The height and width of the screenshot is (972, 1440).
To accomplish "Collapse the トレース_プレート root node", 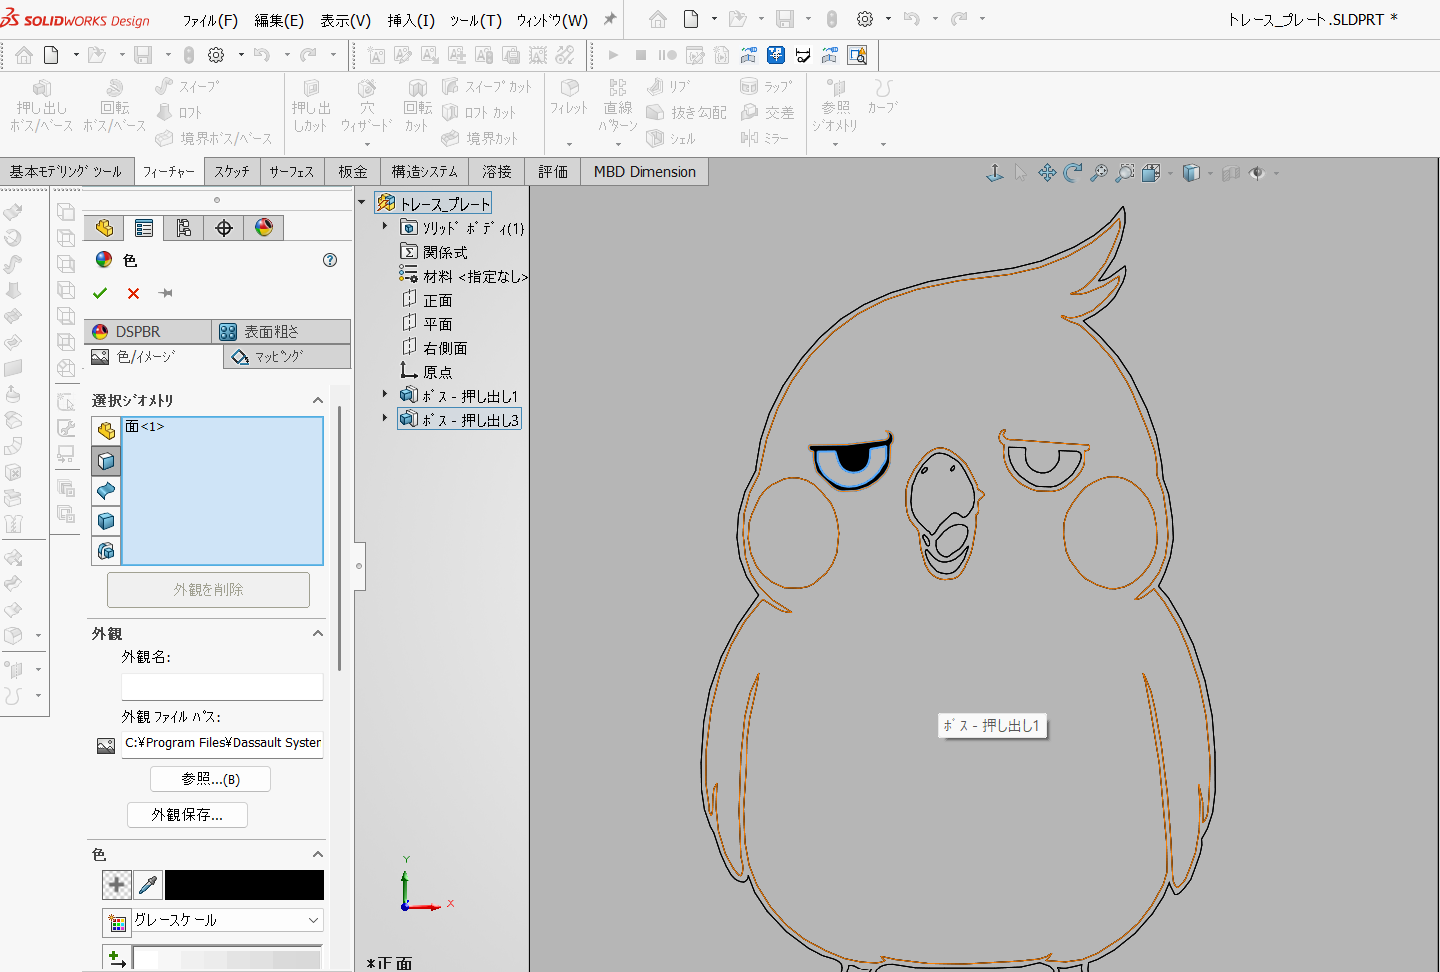I will (x=362, y=203).
